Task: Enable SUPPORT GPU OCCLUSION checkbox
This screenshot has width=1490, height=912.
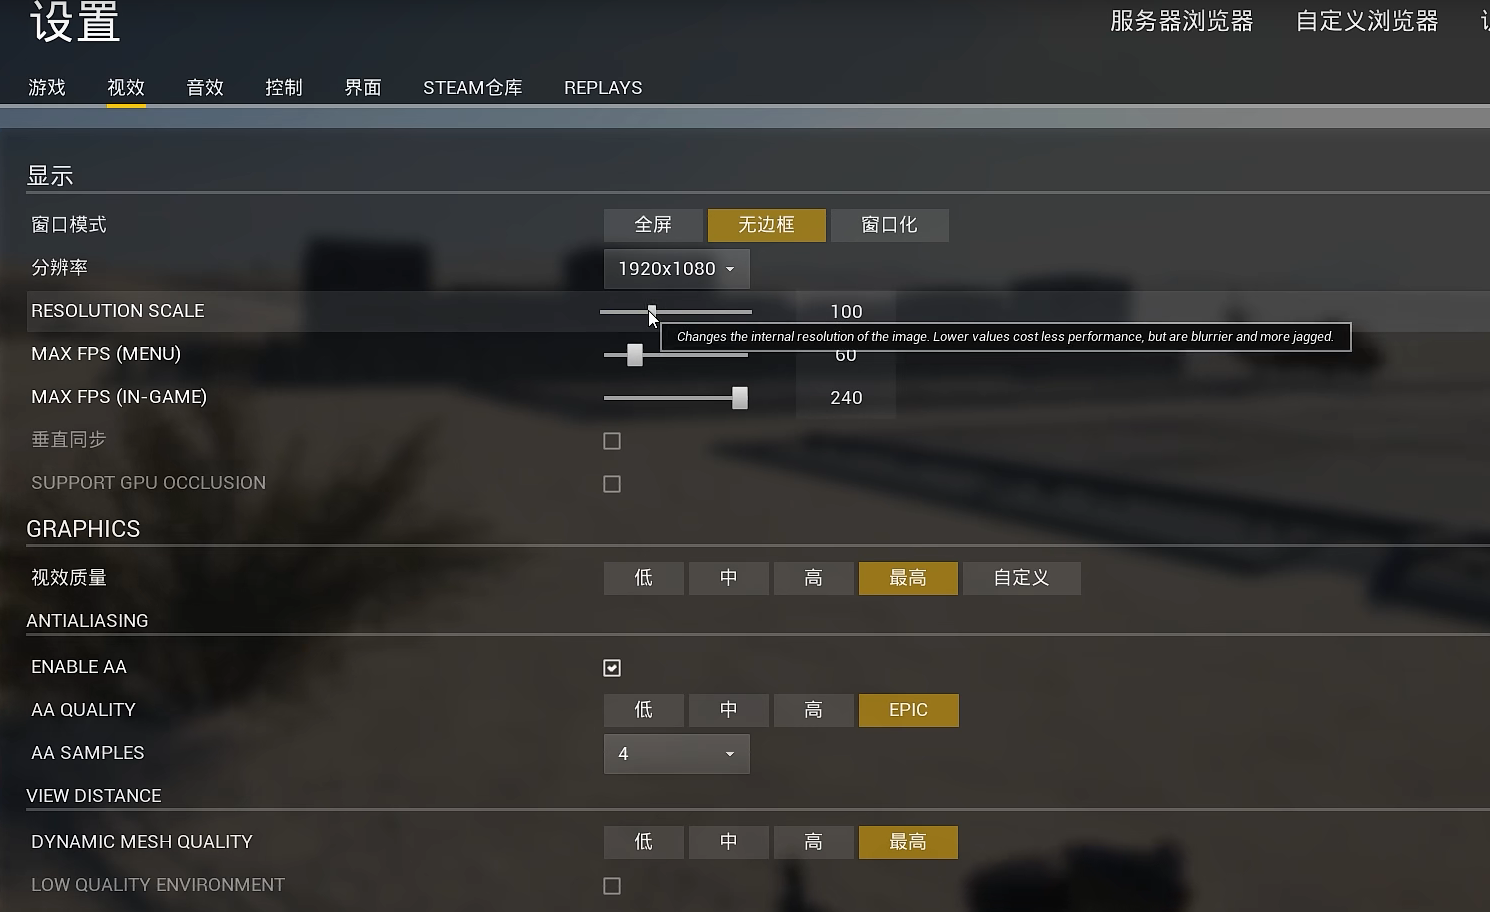Action: click(612, 484)
